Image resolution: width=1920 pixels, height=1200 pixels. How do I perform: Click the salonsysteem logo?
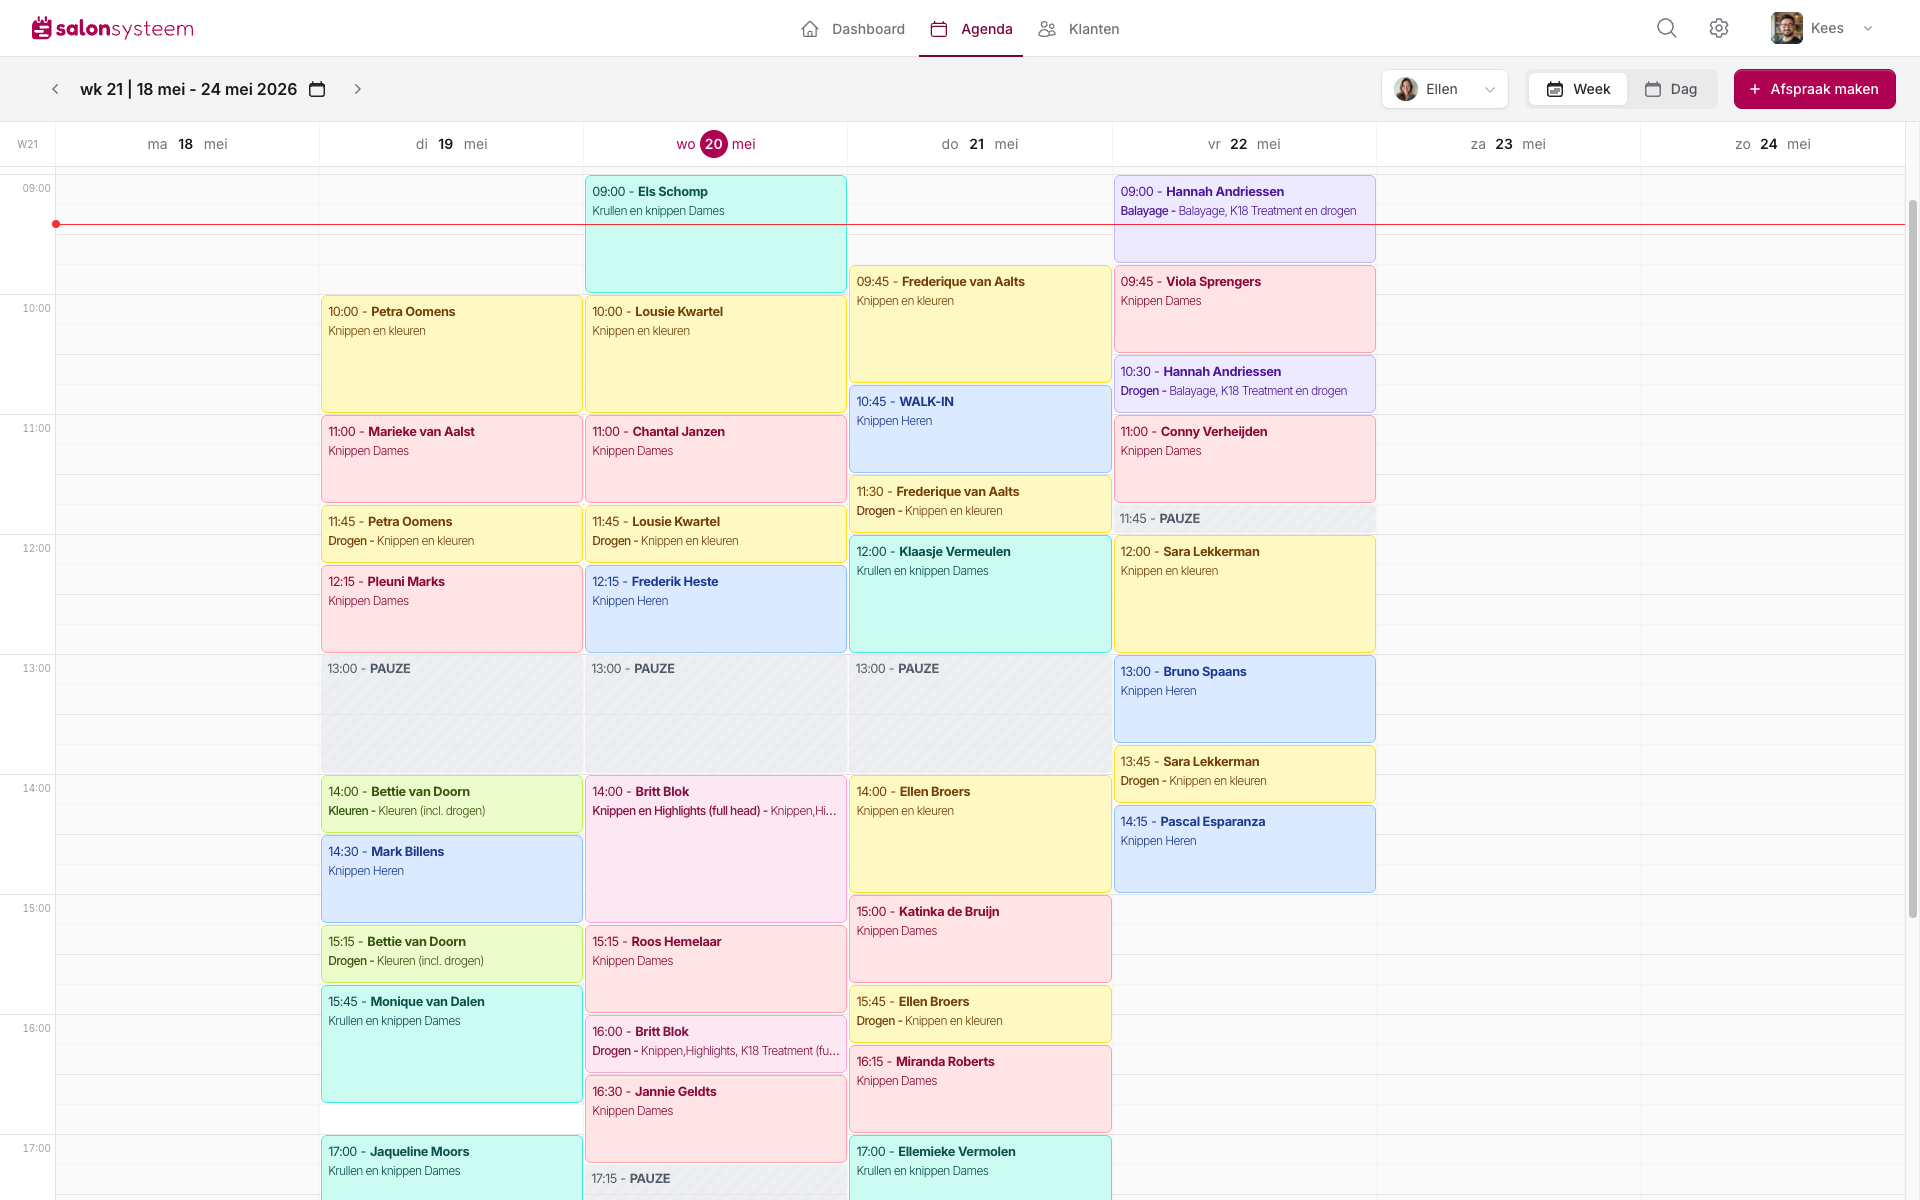(113, 28)
